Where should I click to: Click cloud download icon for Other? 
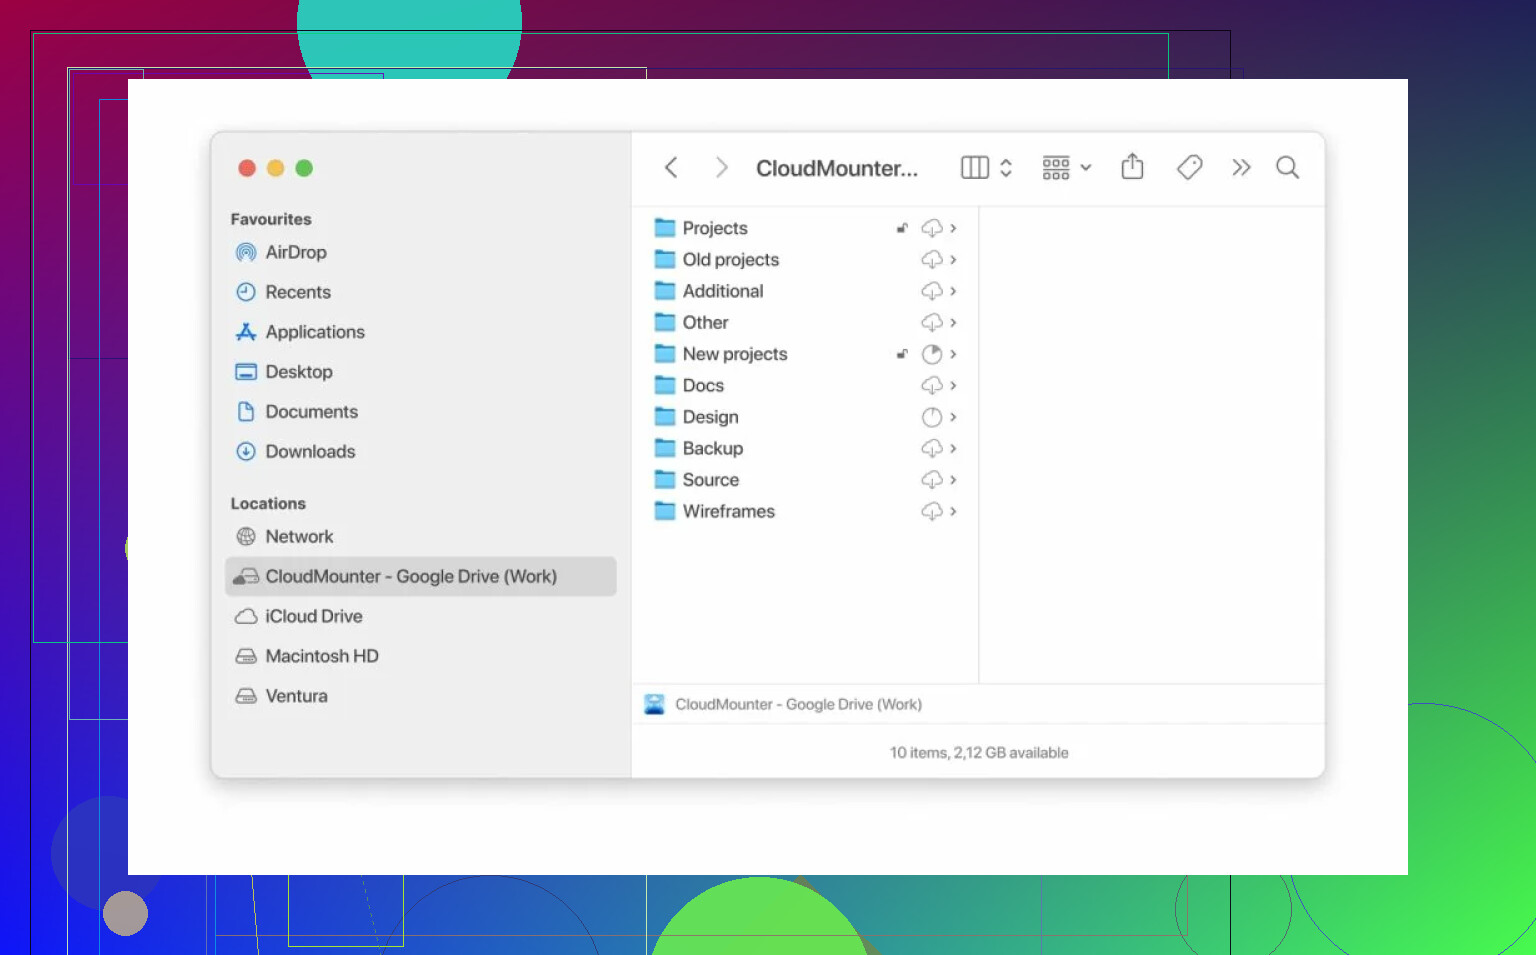point(932,323)
